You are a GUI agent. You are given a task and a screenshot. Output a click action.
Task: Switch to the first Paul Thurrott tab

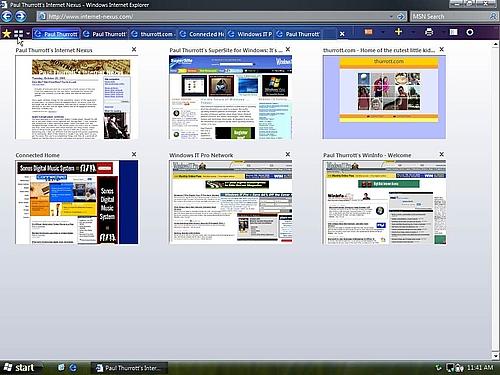click(x=56, y=34)
